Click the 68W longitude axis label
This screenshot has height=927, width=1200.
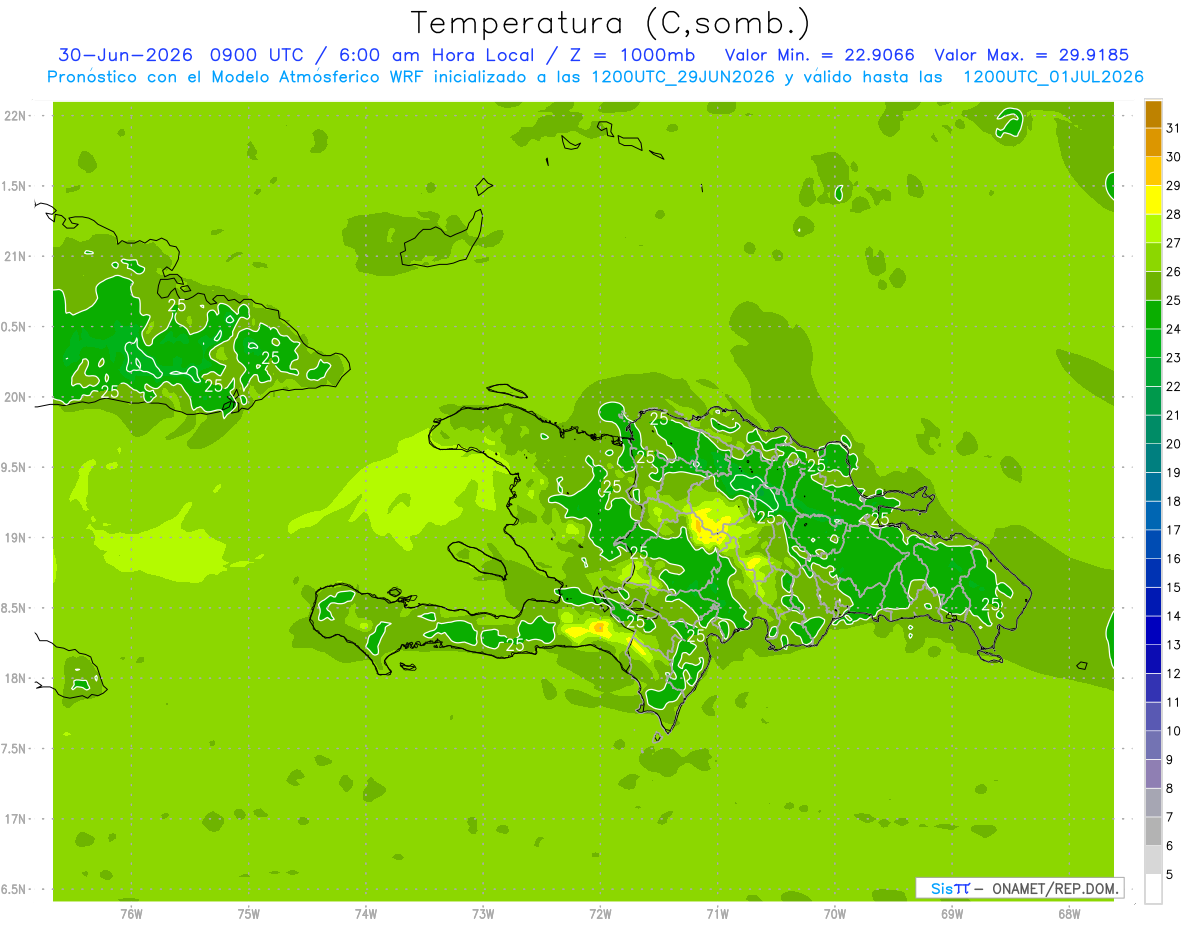pyautogui.click(x=1069, y=914)
